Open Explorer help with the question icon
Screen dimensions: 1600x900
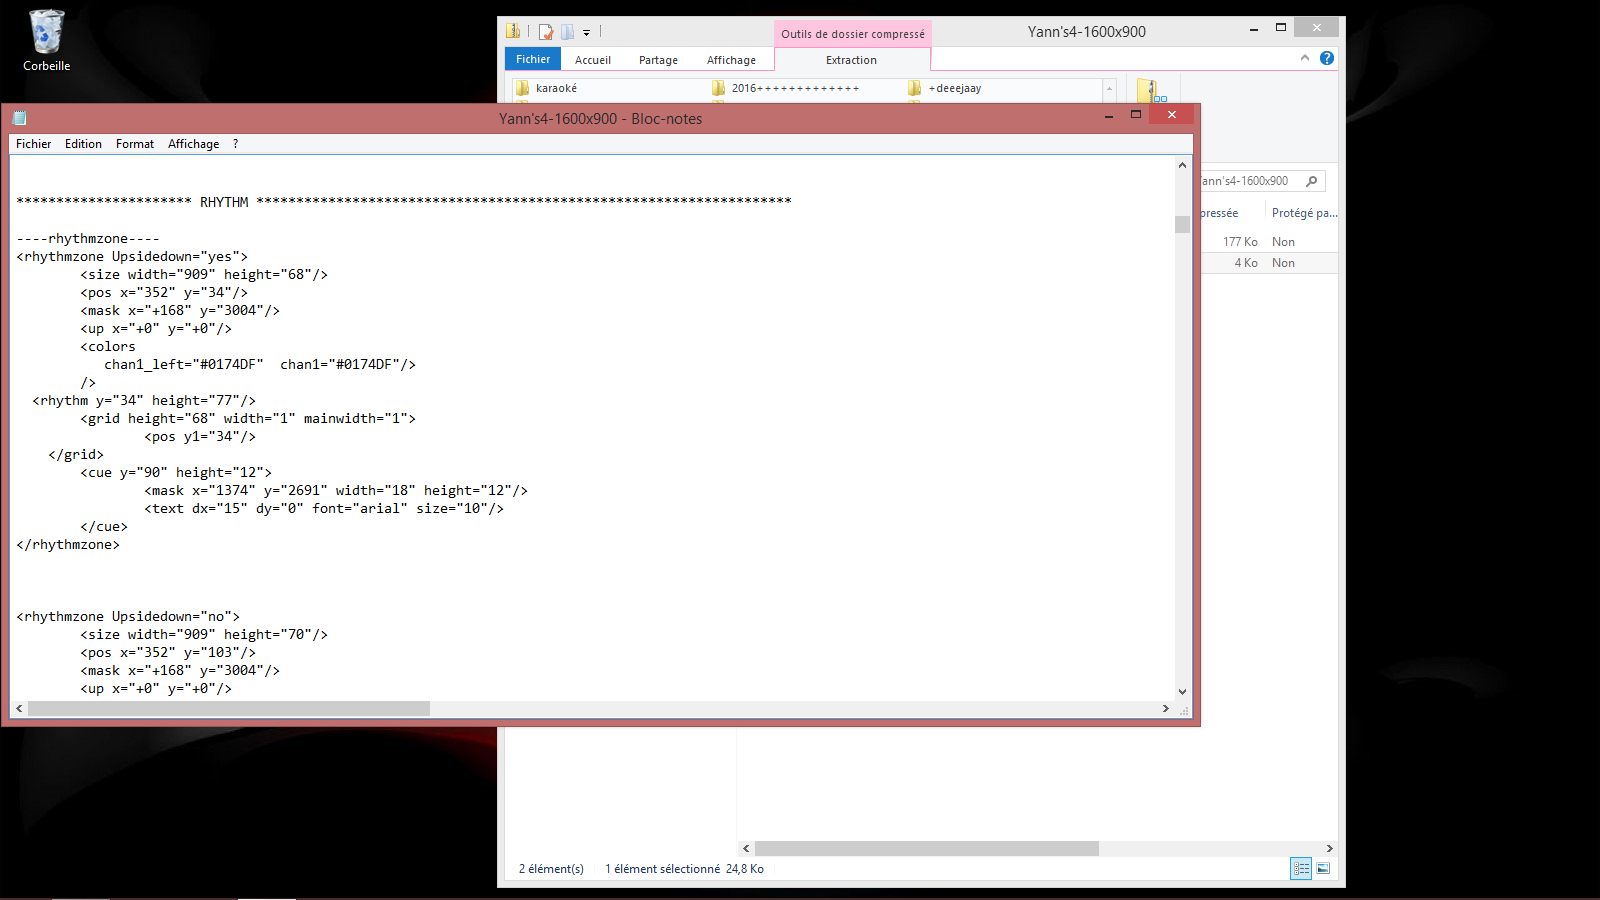click(x=1326, y=58)
